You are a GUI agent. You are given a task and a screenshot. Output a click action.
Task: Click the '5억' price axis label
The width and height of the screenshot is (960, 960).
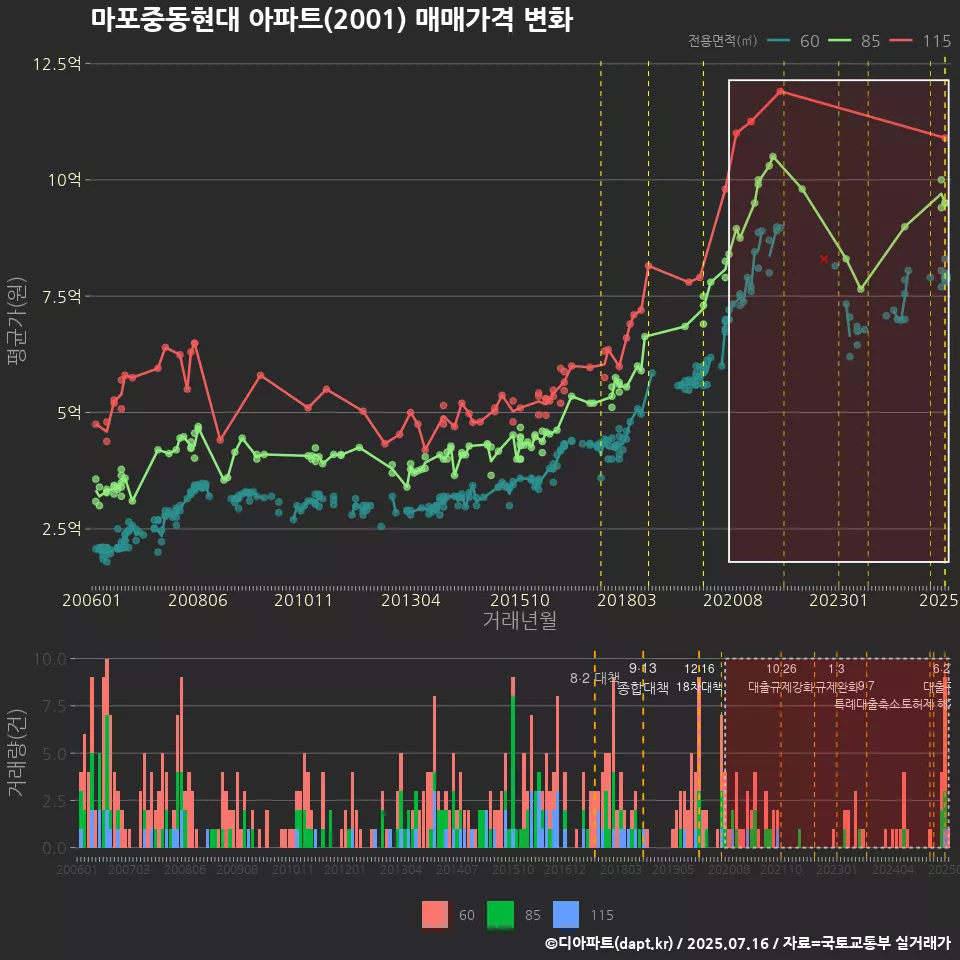tap(69, 413)
